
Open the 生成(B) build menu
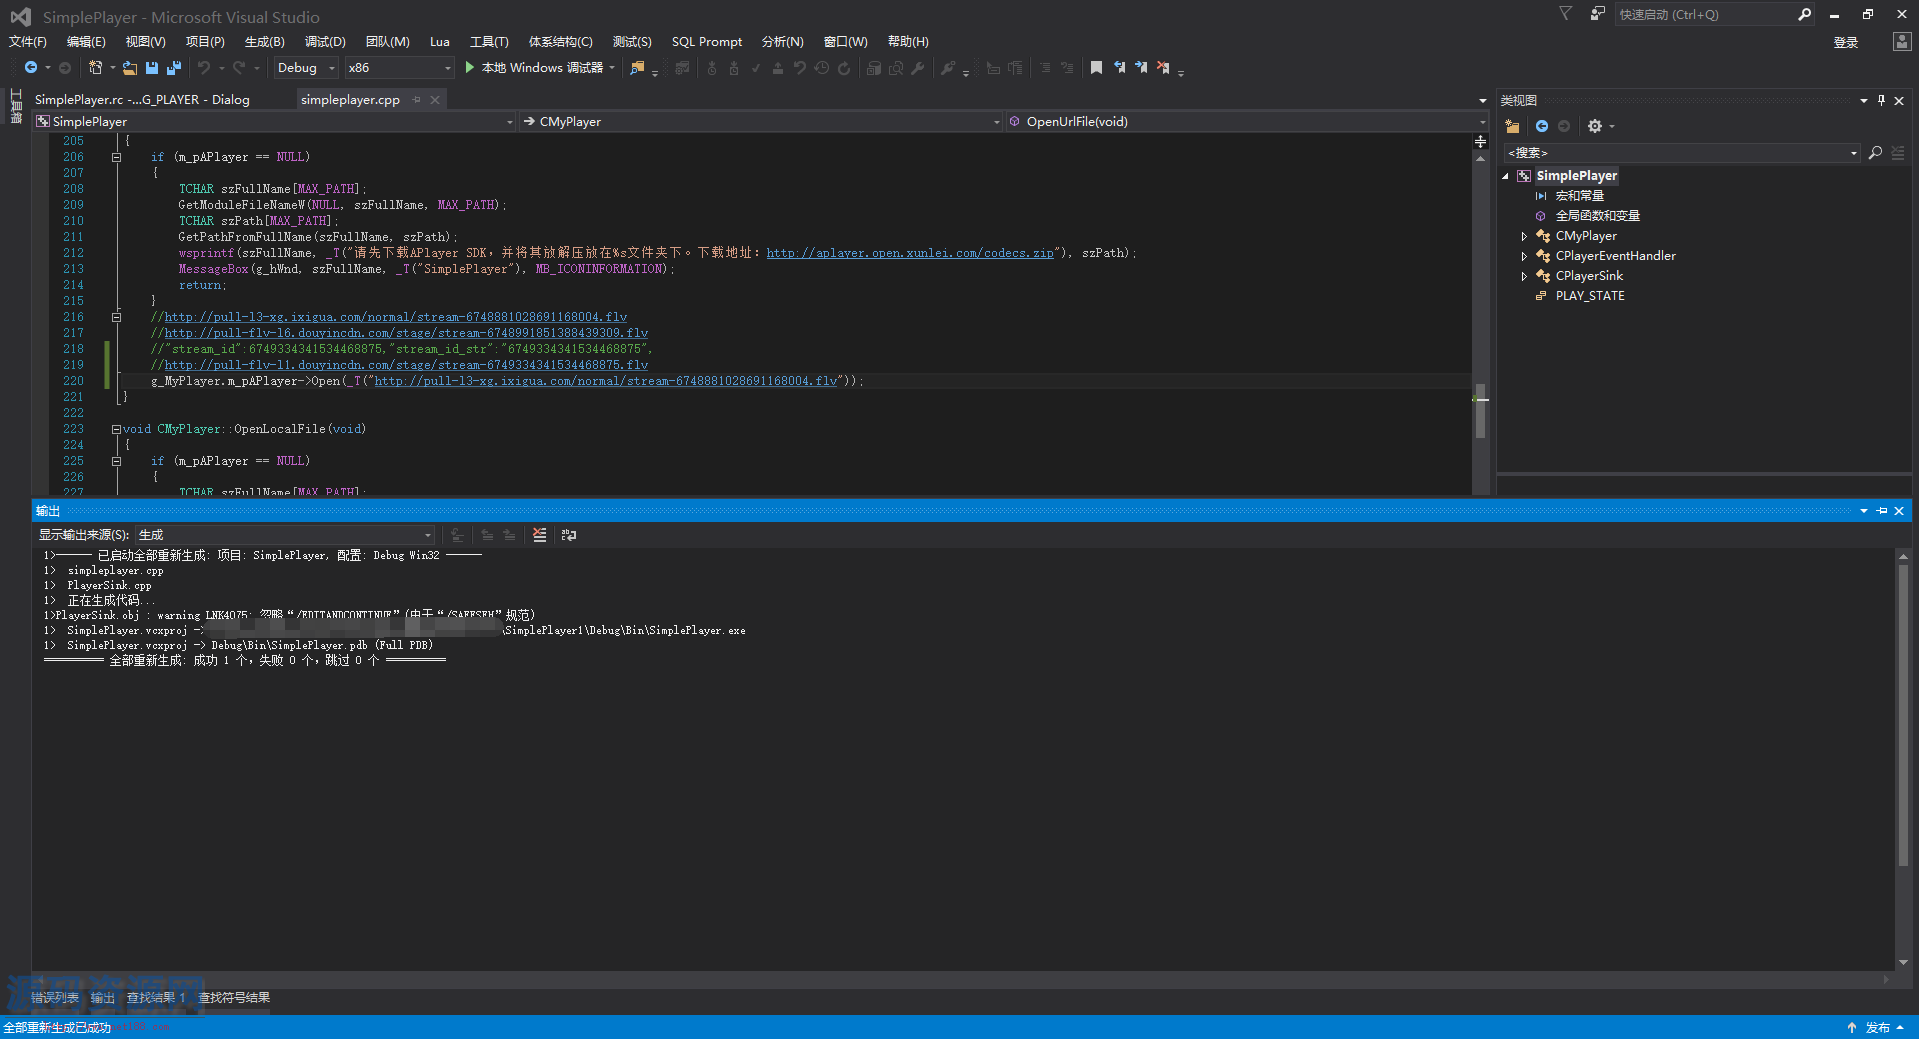[x=265, y=42]
